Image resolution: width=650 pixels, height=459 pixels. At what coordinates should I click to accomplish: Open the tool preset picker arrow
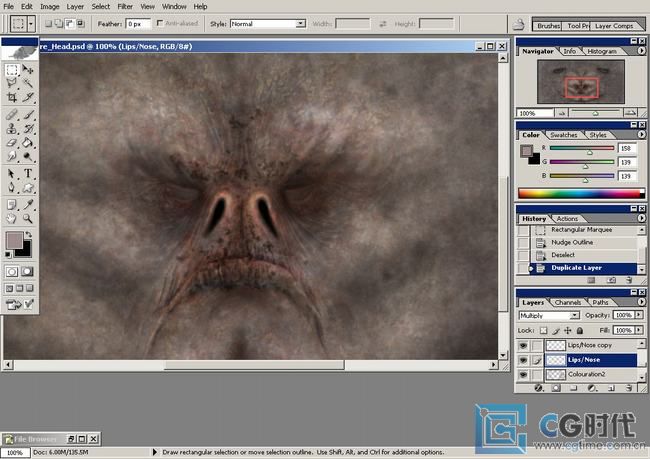(31, 24)
